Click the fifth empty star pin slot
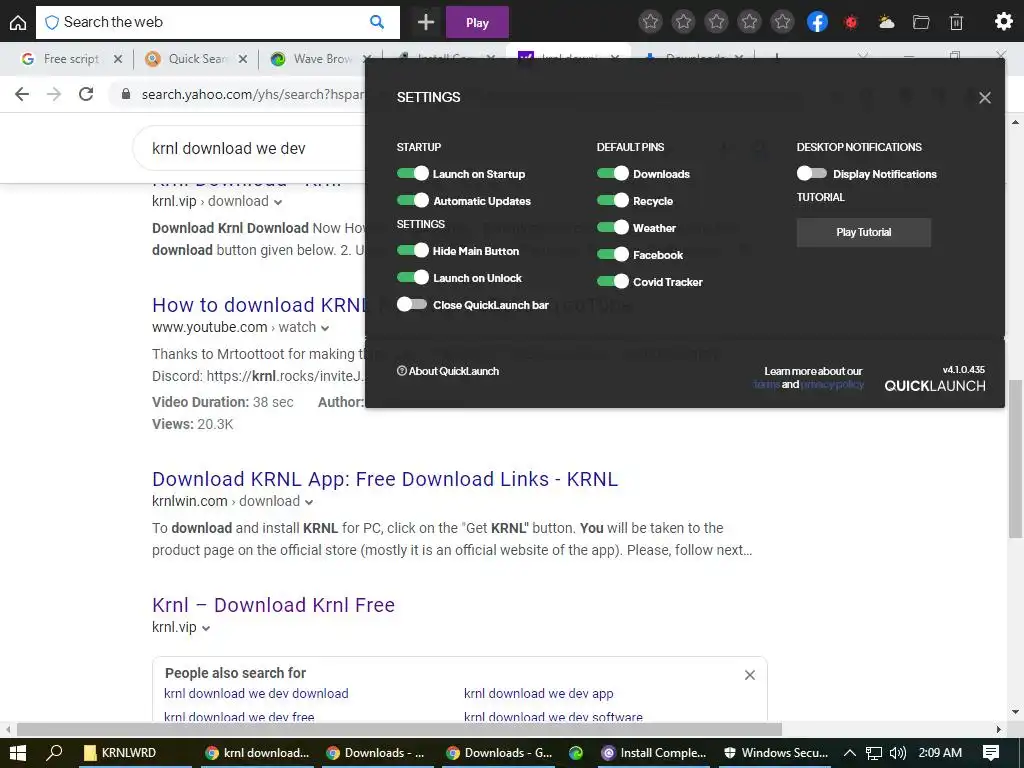 coord(782,22)
